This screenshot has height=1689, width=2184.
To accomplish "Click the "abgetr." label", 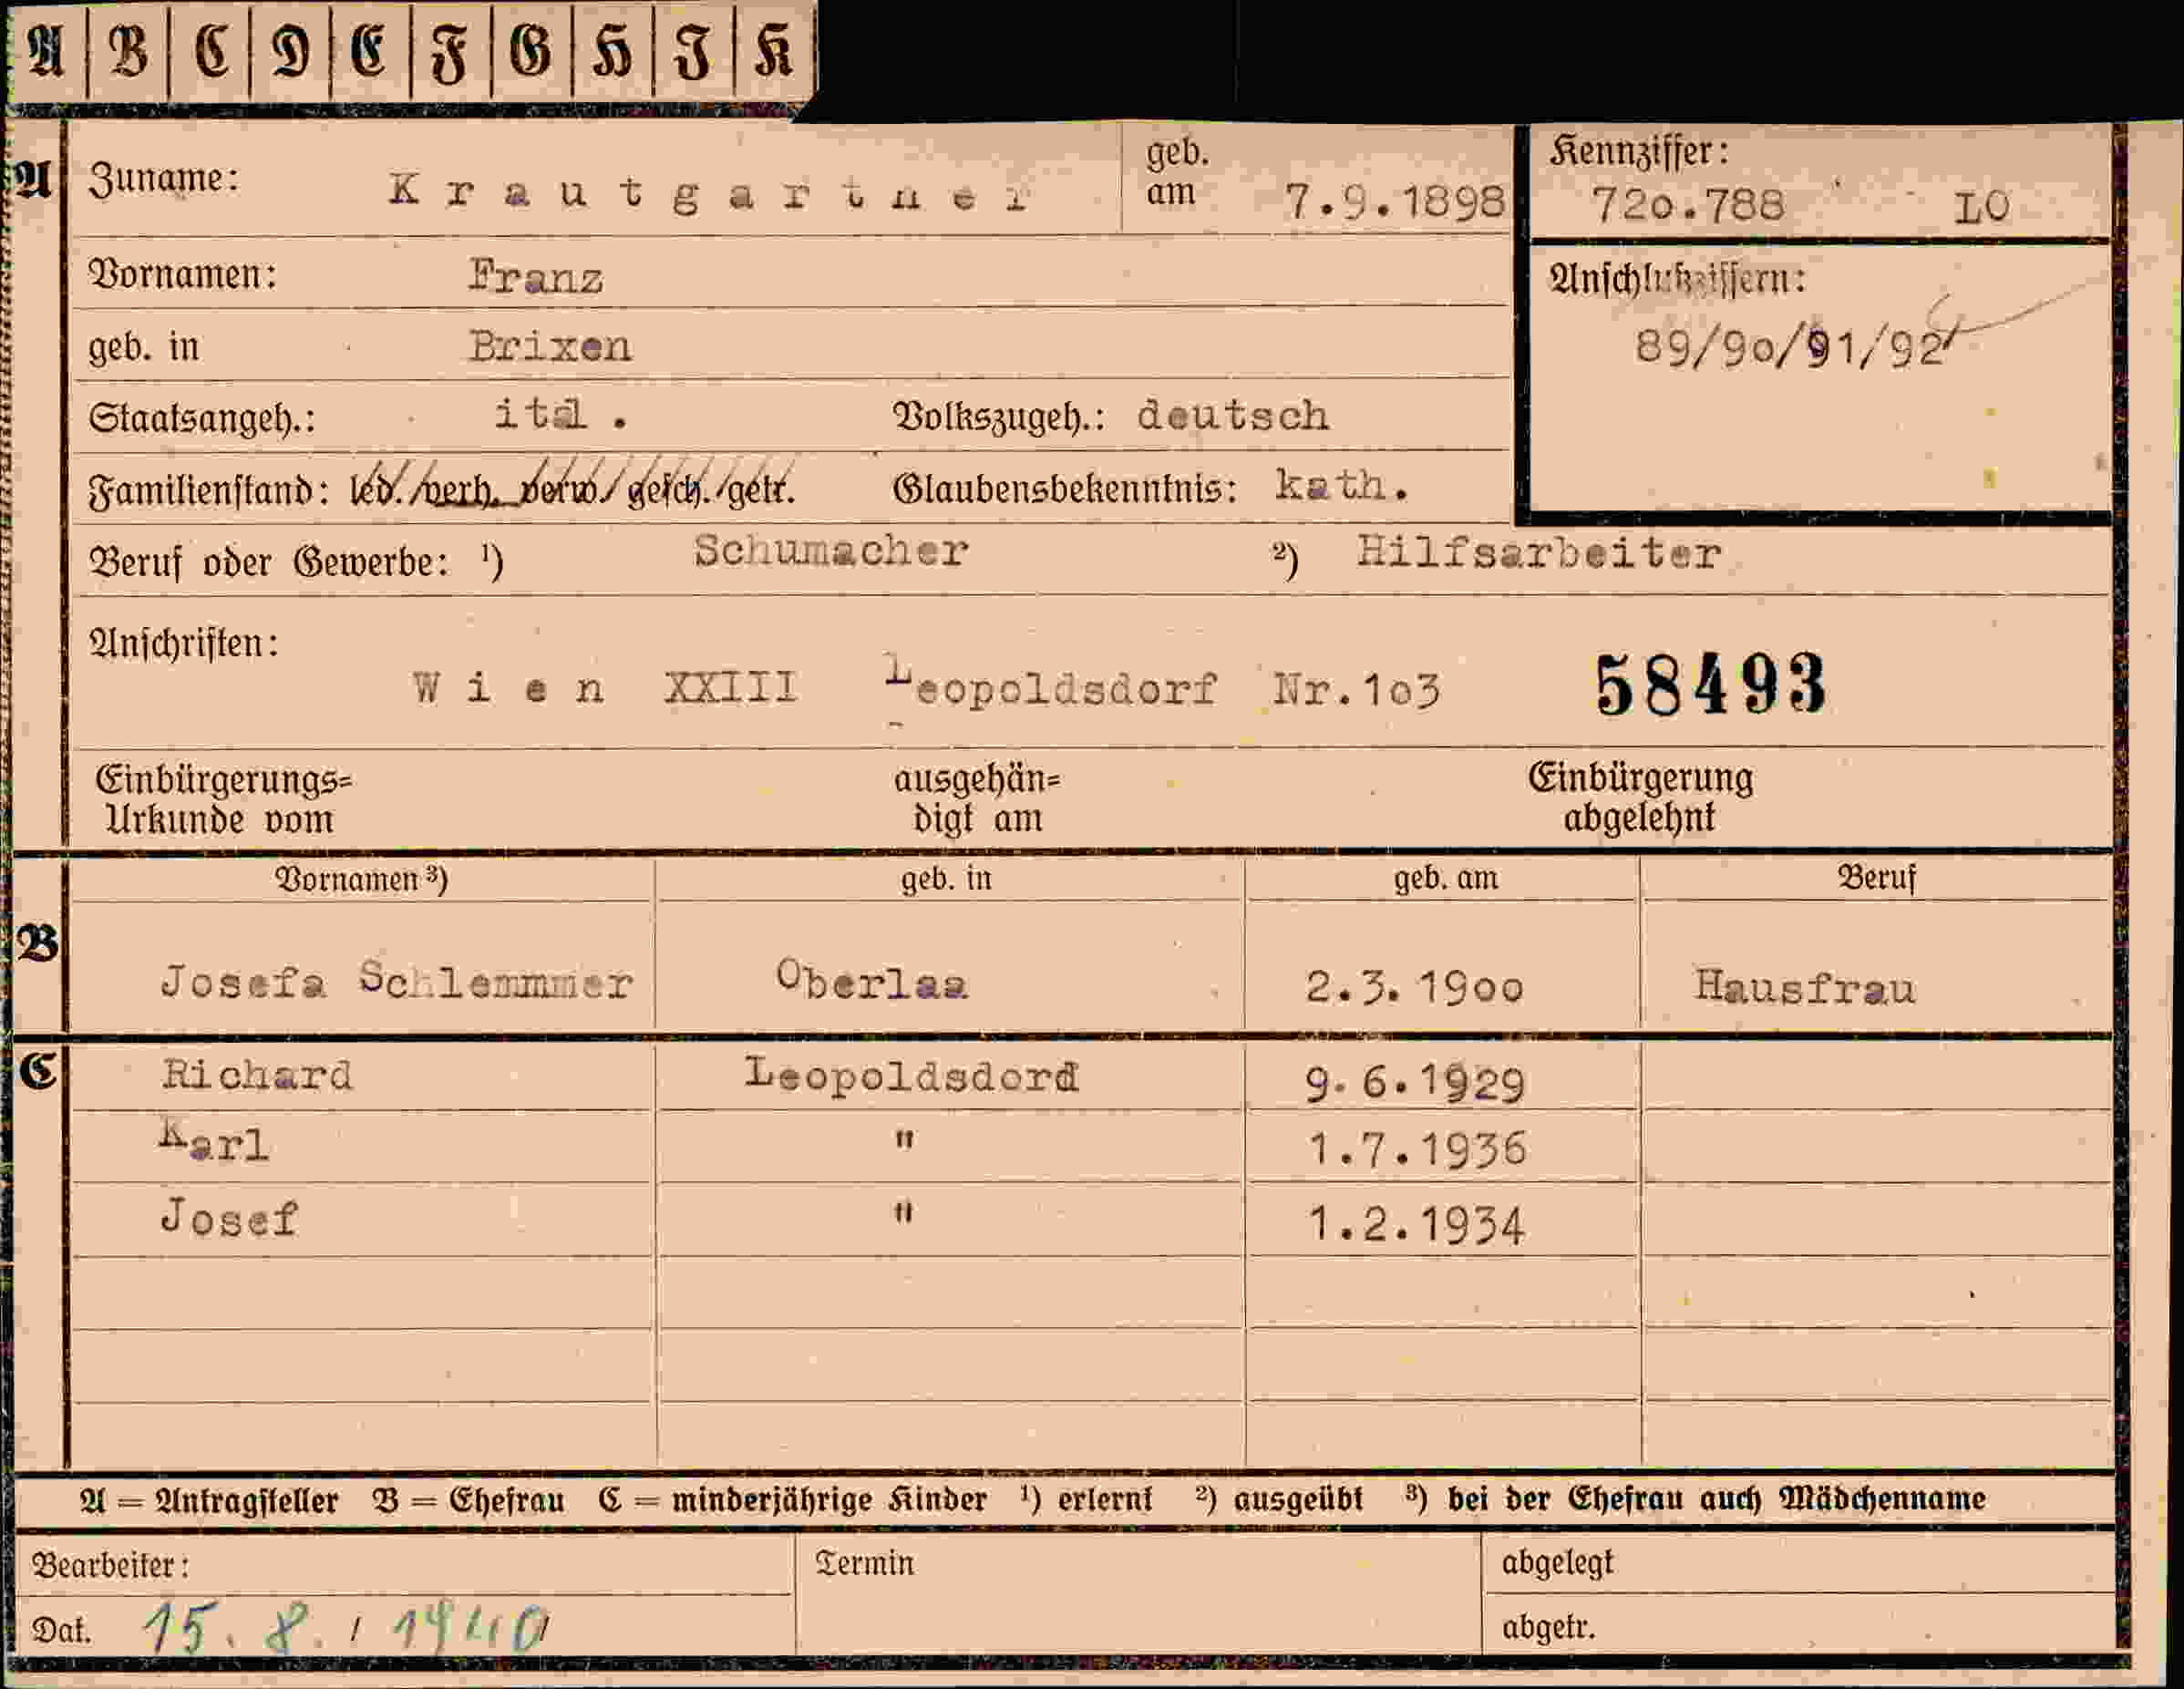I will [1548, 1628].
